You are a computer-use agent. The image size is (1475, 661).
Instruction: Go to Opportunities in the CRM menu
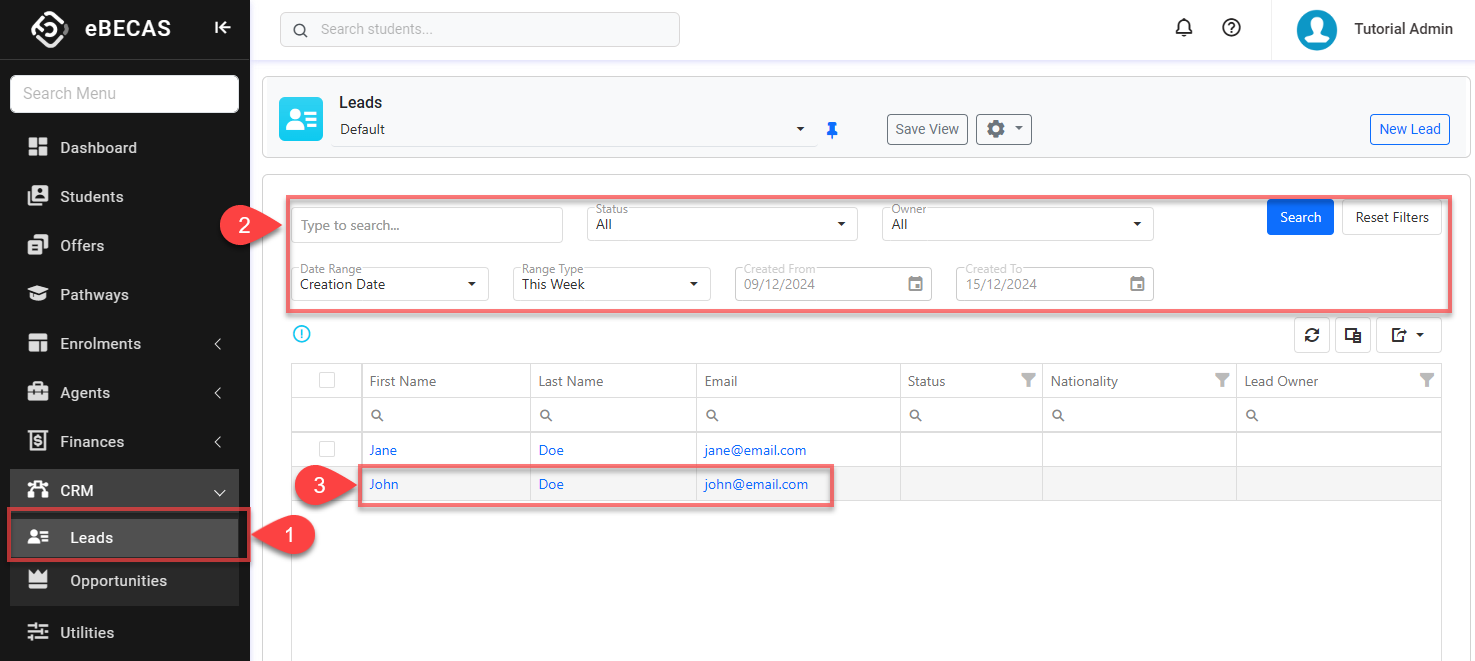(x=118, y=581)
